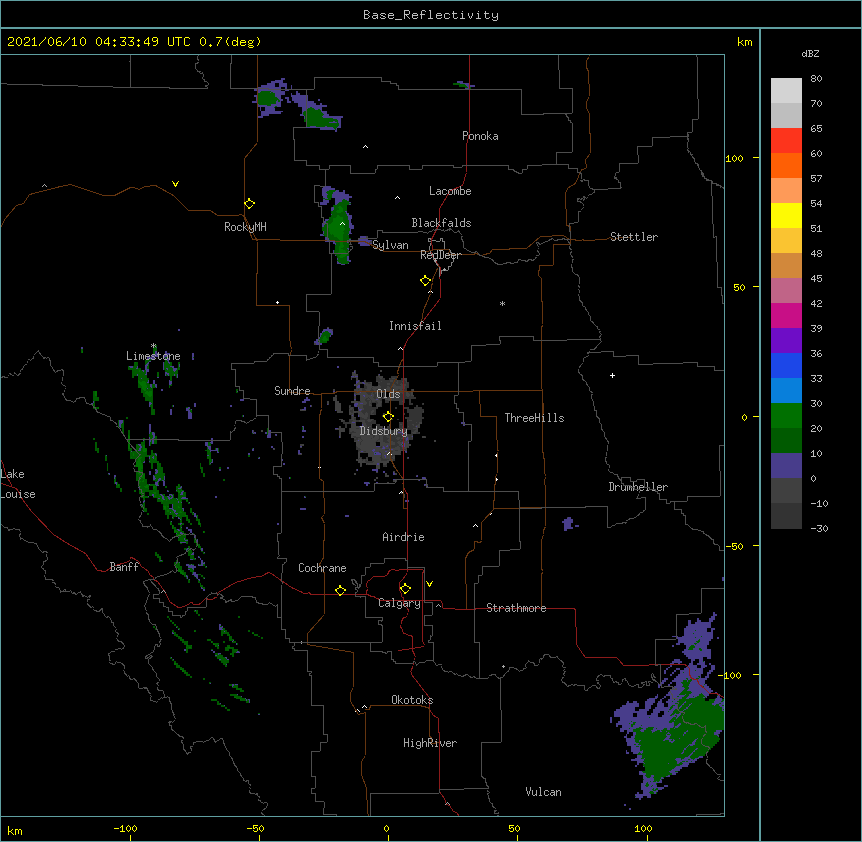
Task: Click the white asterisk marker east of Innisfail
Action: 502,304
